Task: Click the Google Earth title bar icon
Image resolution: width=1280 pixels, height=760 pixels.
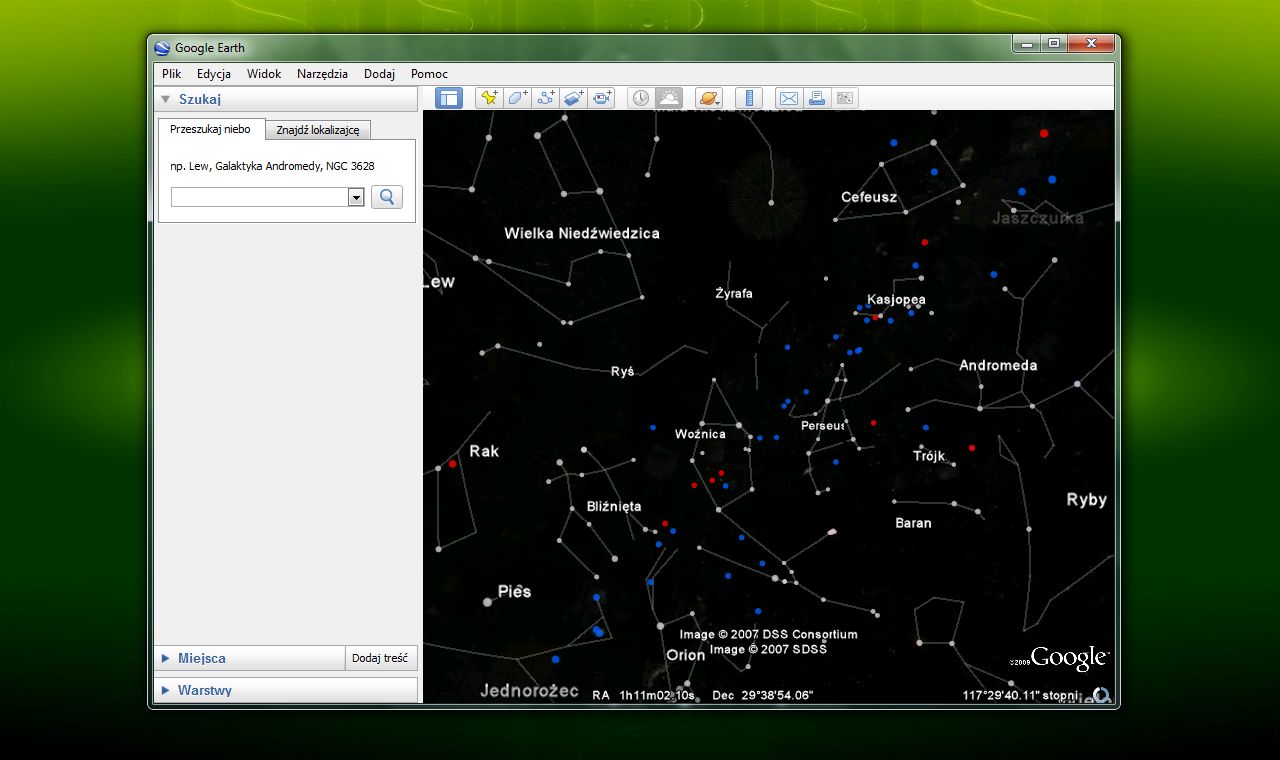Action: [x=162, y=48]
